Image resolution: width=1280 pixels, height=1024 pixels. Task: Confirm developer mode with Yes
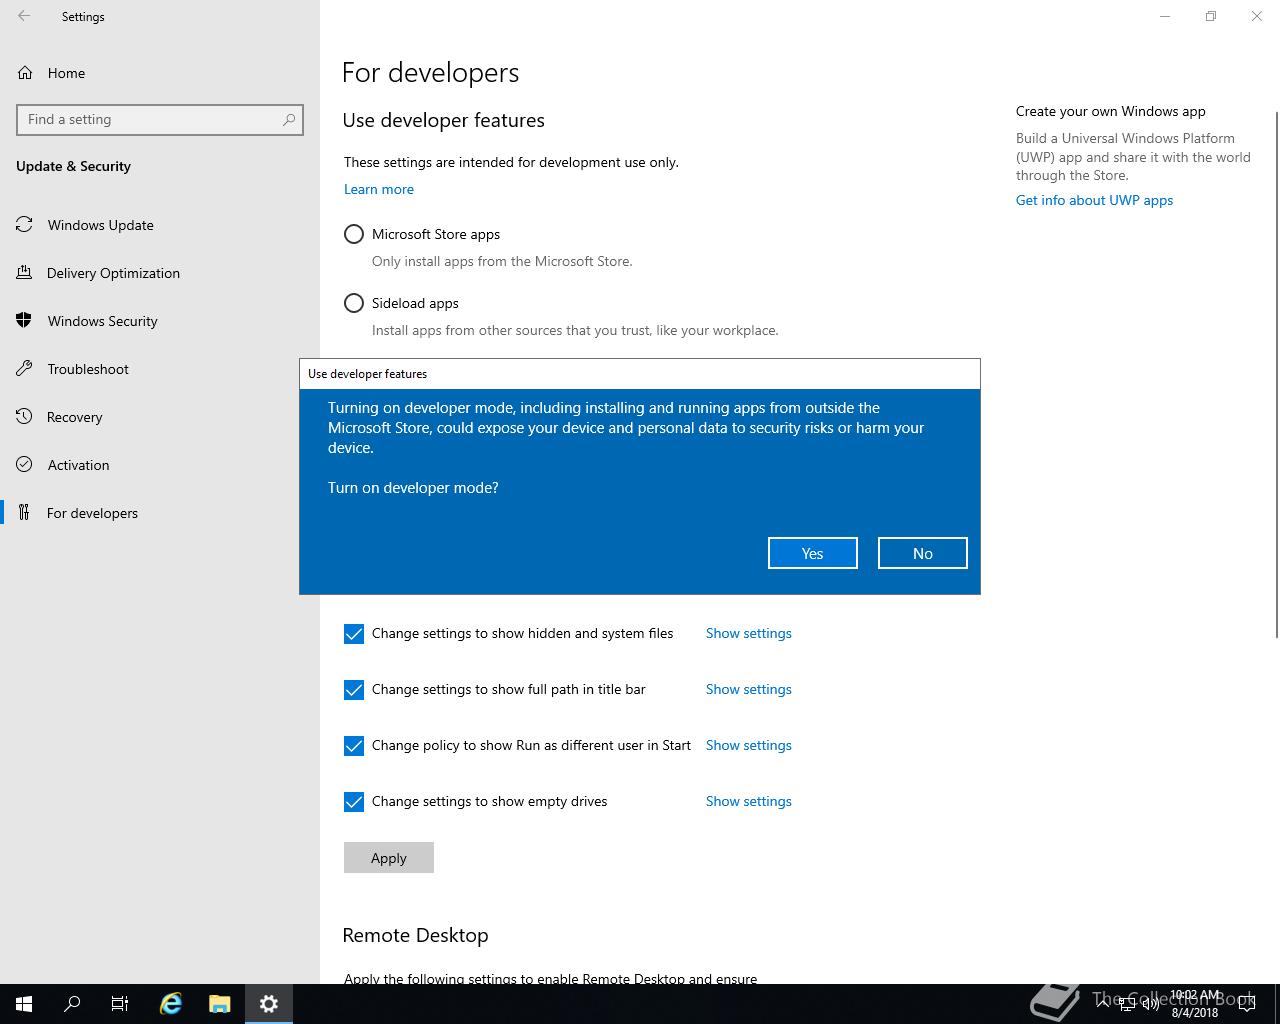click(813, 553)
